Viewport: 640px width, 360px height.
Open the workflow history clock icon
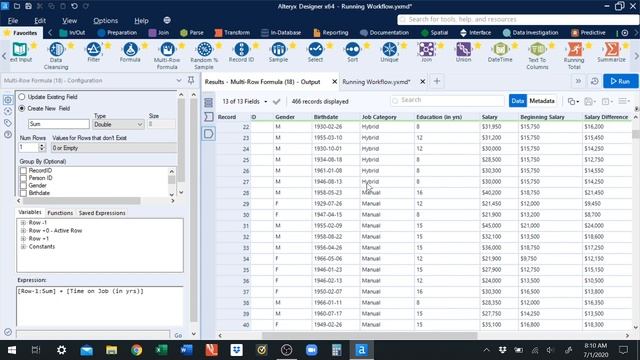coord(594,81)
